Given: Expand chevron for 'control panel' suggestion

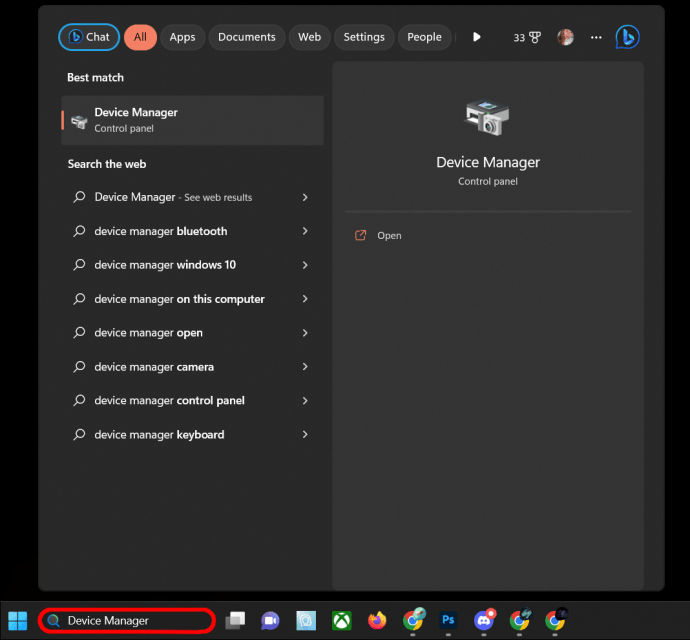Looking at the screenshot, I should click(305, 401).
